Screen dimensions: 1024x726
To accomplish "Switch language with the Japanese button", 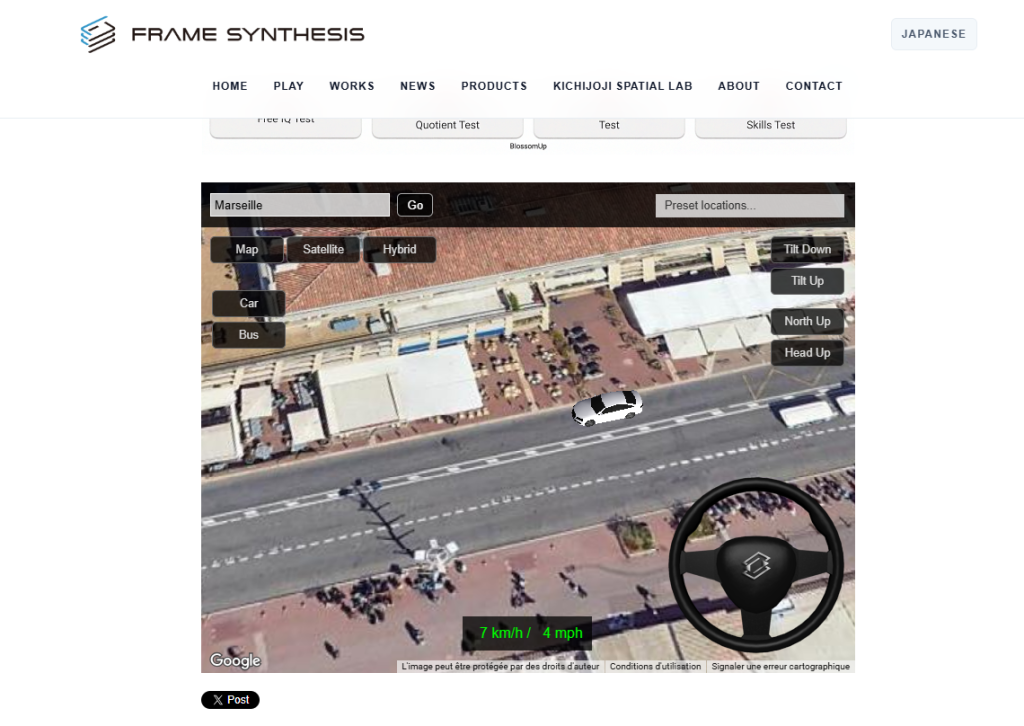I will click(934, 34).
